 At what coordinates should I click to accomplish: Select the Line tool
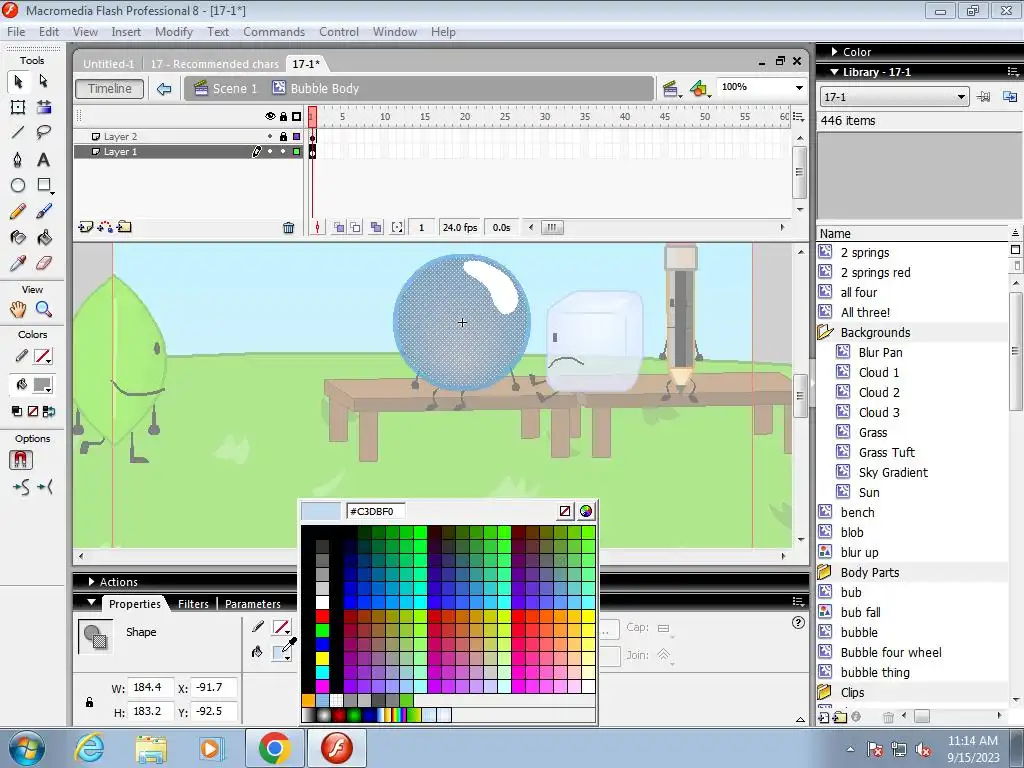pos(18,133)
